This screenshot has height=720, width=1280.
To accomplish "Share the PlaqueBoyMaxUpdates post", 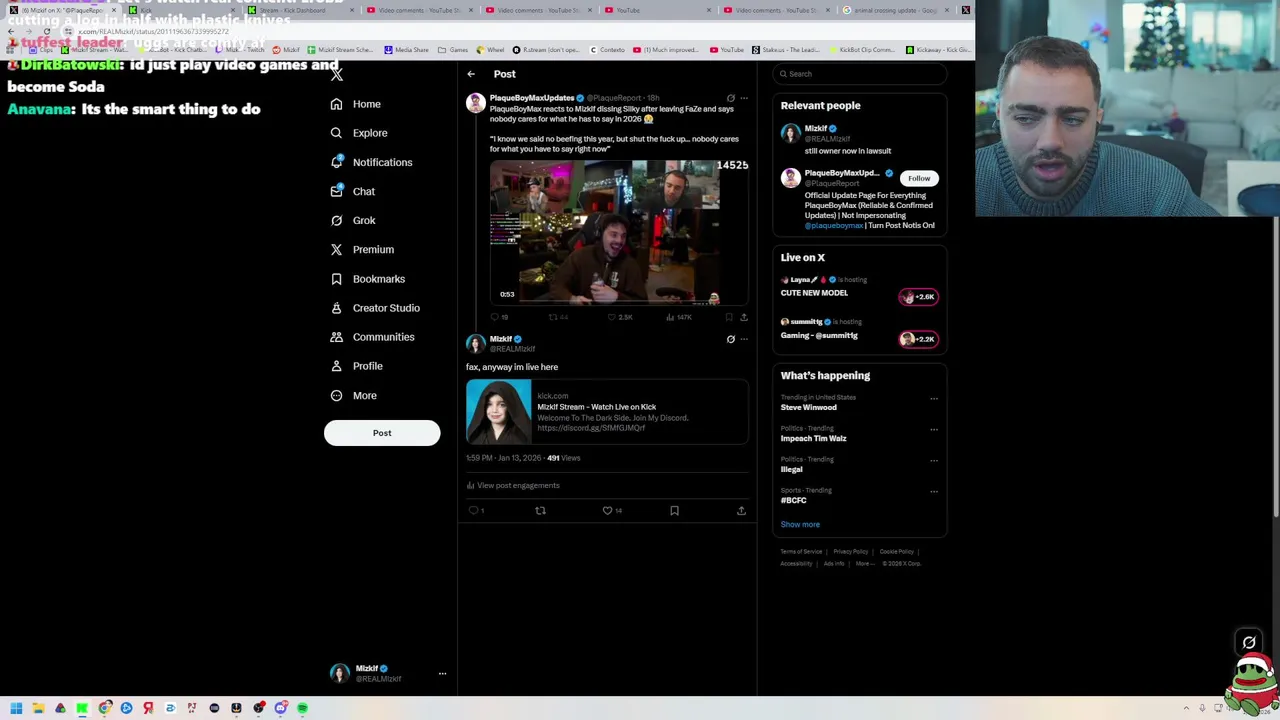I will [x=743, y=317].
